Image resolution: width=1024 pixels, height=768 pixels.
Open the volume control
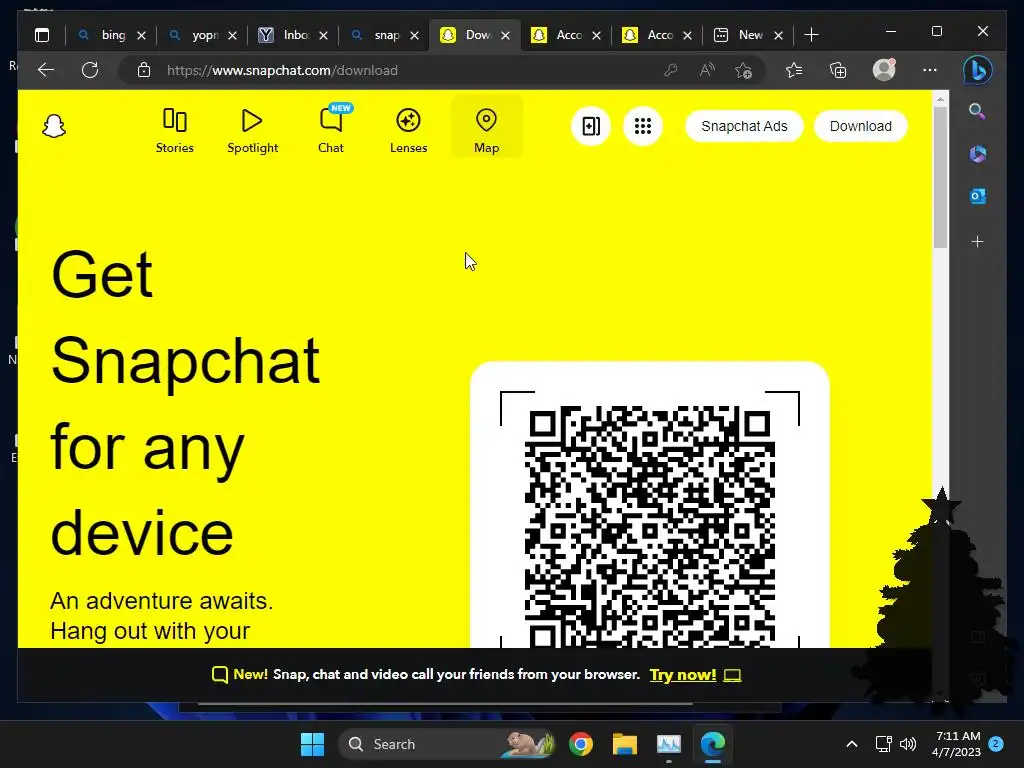(x=908, y=744)
